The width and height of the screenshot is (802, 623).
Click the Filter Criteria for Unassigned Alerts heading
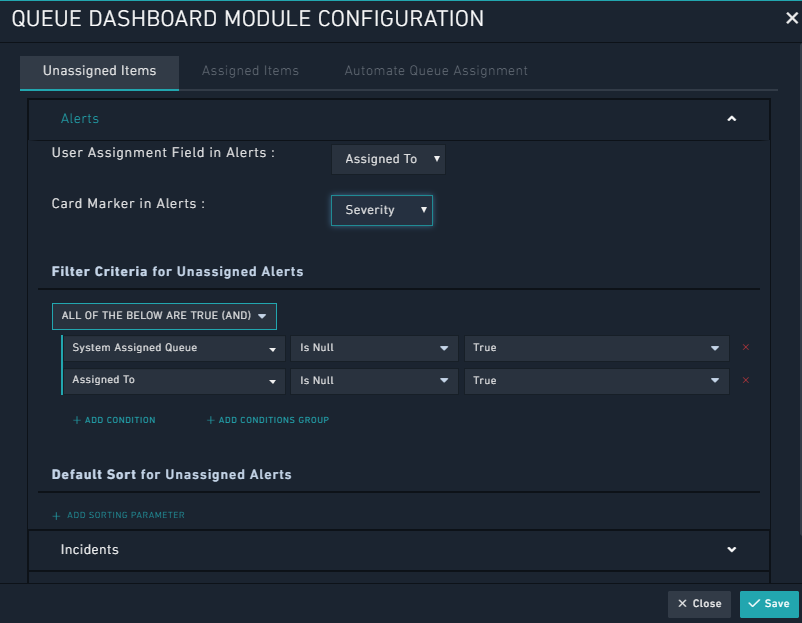pyautogui.click(x=177, y=272)
